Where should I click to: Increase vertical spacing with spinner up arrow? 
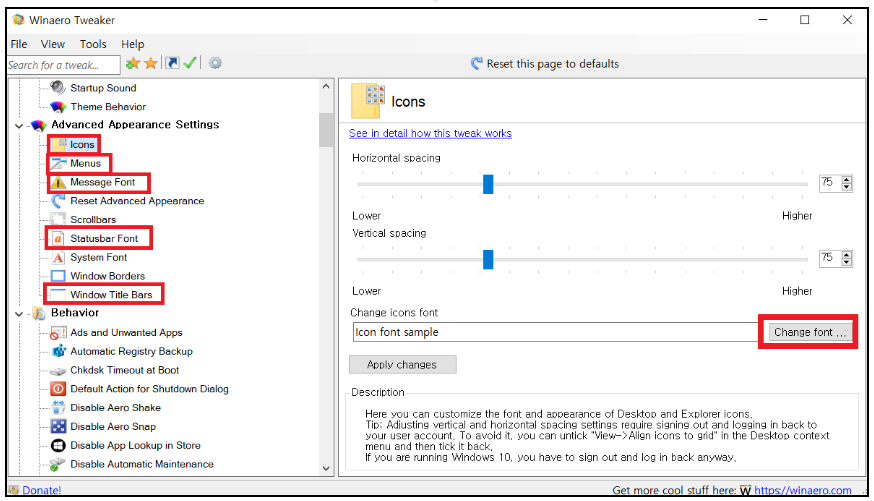(x=847, y=254)
